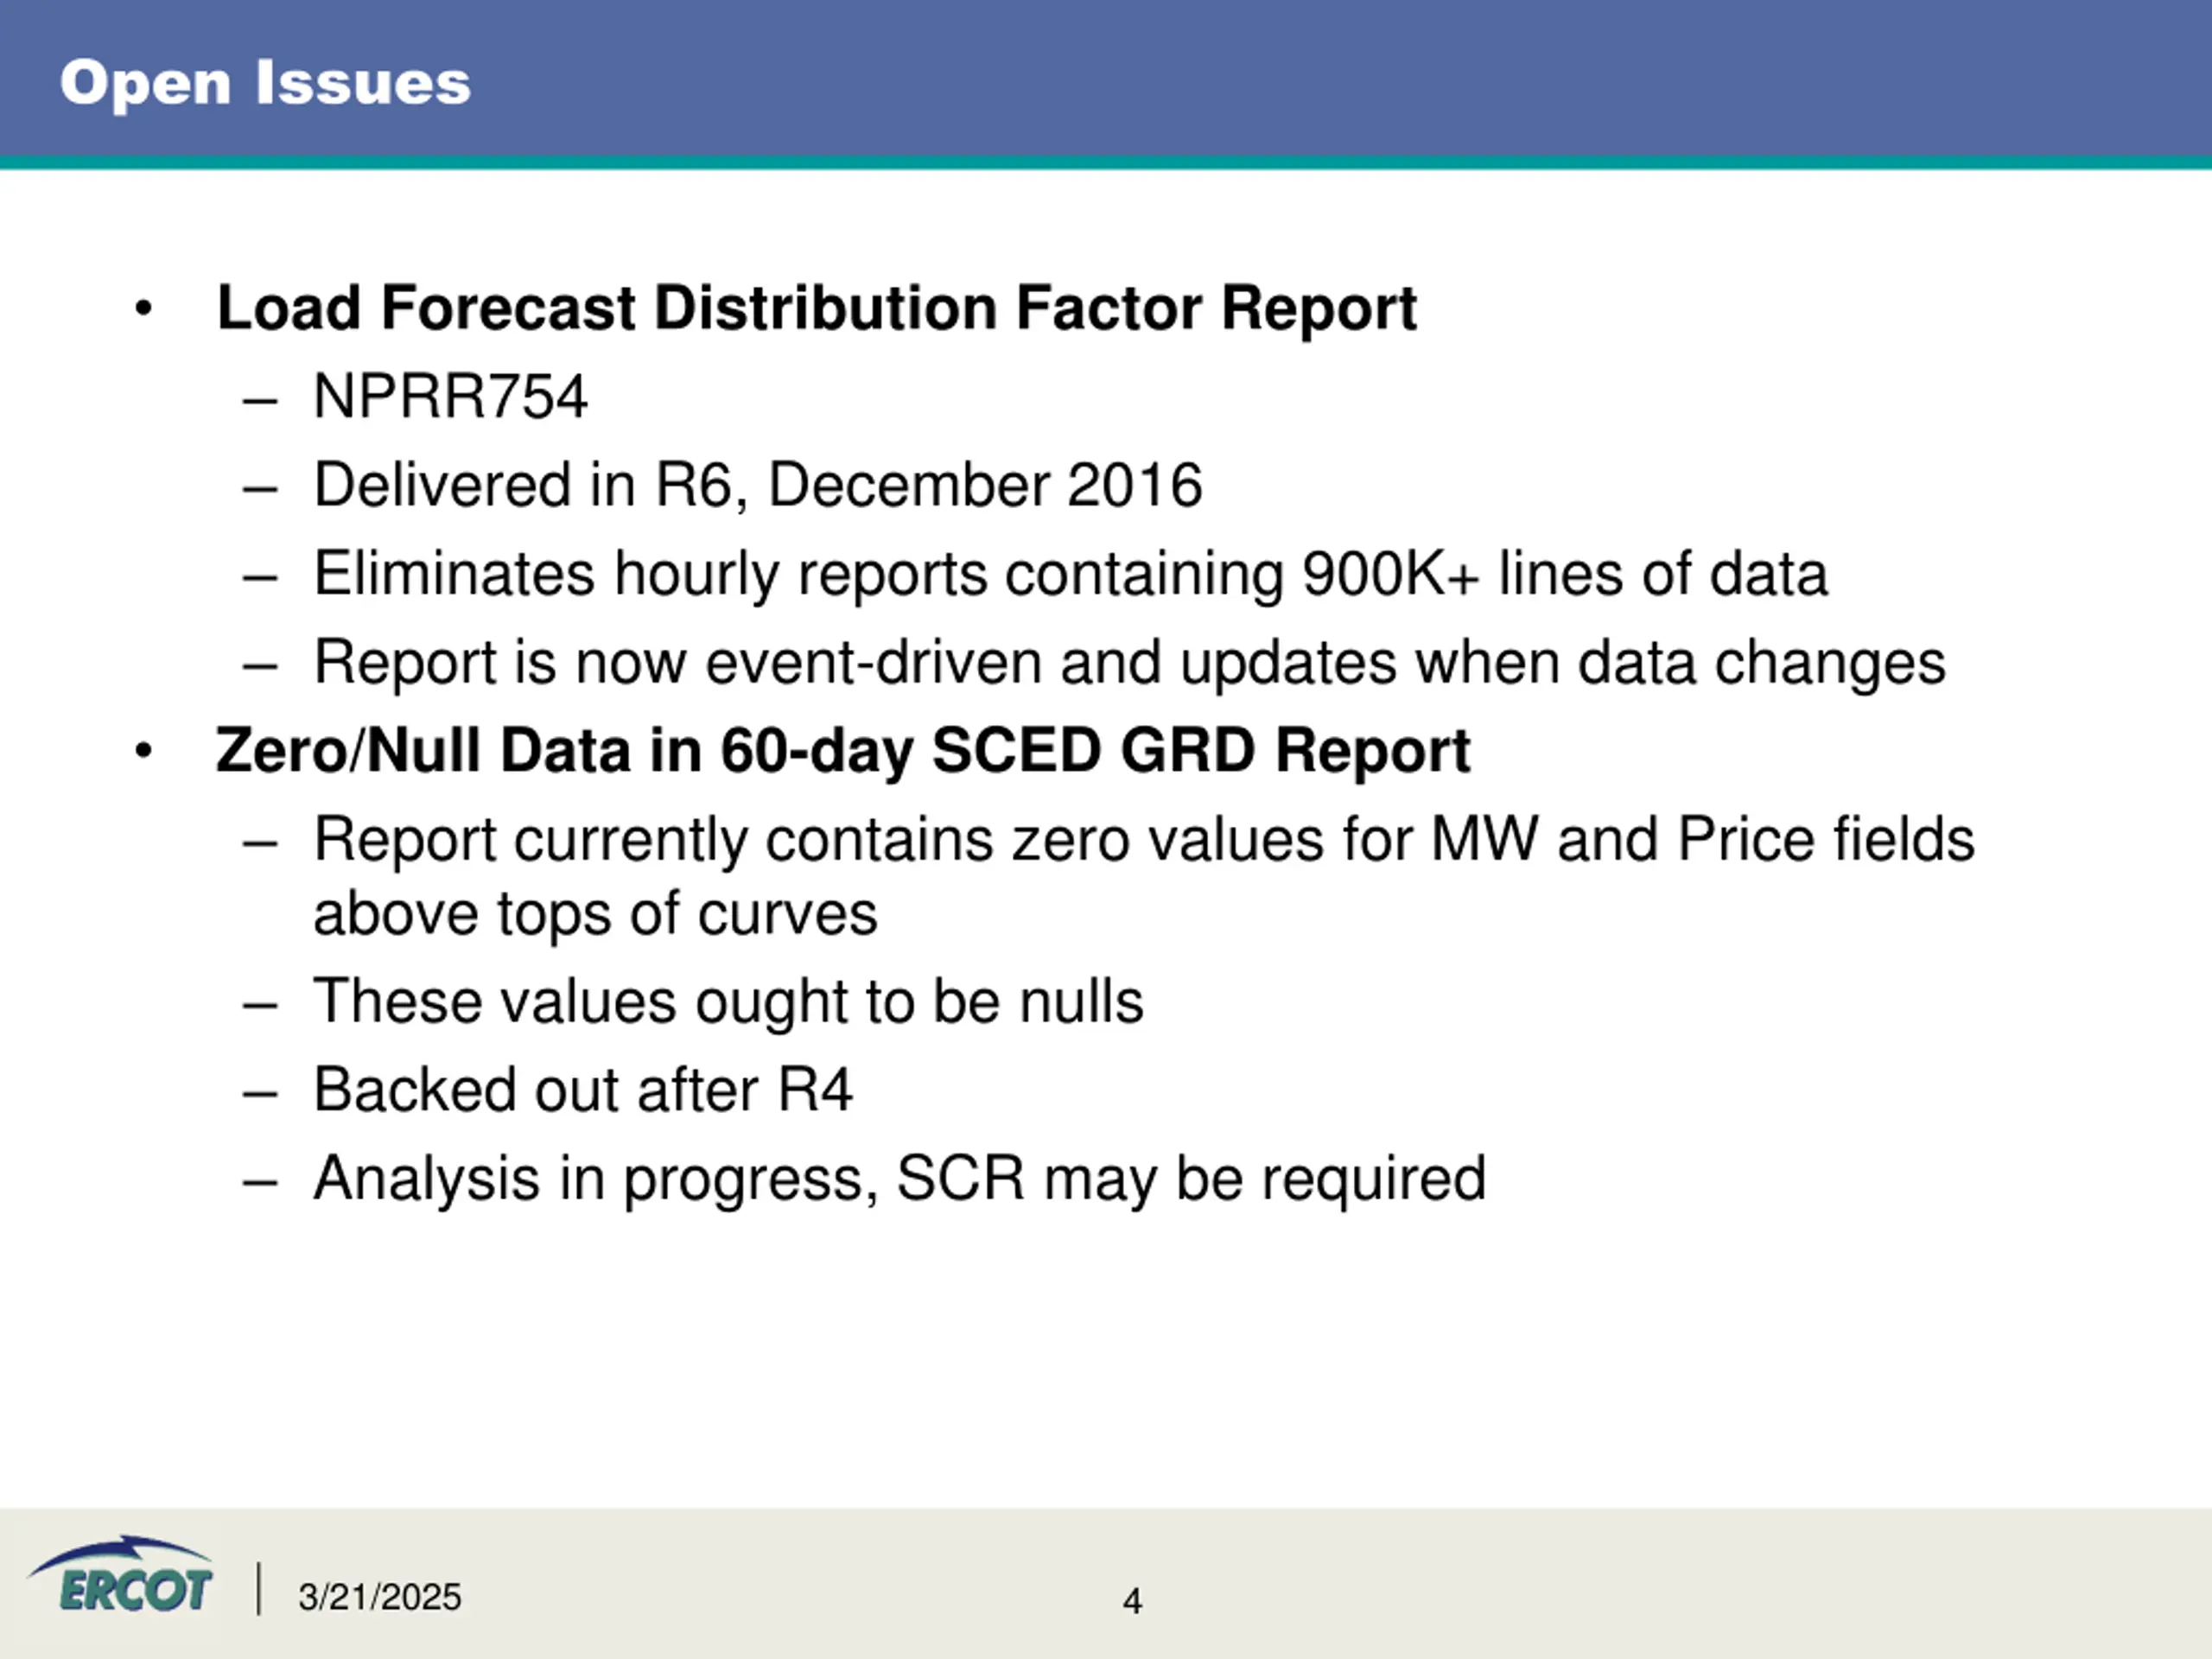
Task: Select the Zero/Null Data in 60-day SCED heading
Action: click(842, 751)
